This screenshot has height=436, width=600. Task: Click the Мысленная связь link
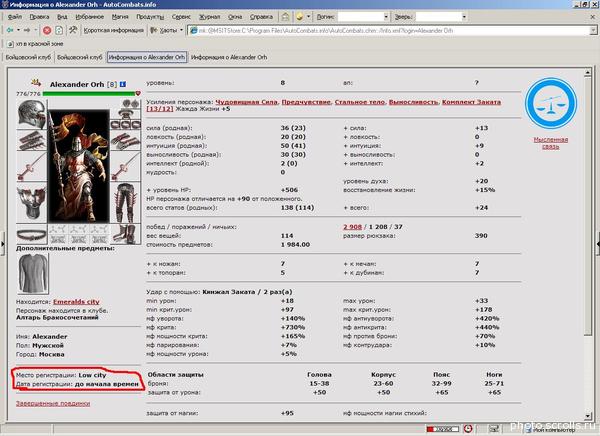click(551, 143)
